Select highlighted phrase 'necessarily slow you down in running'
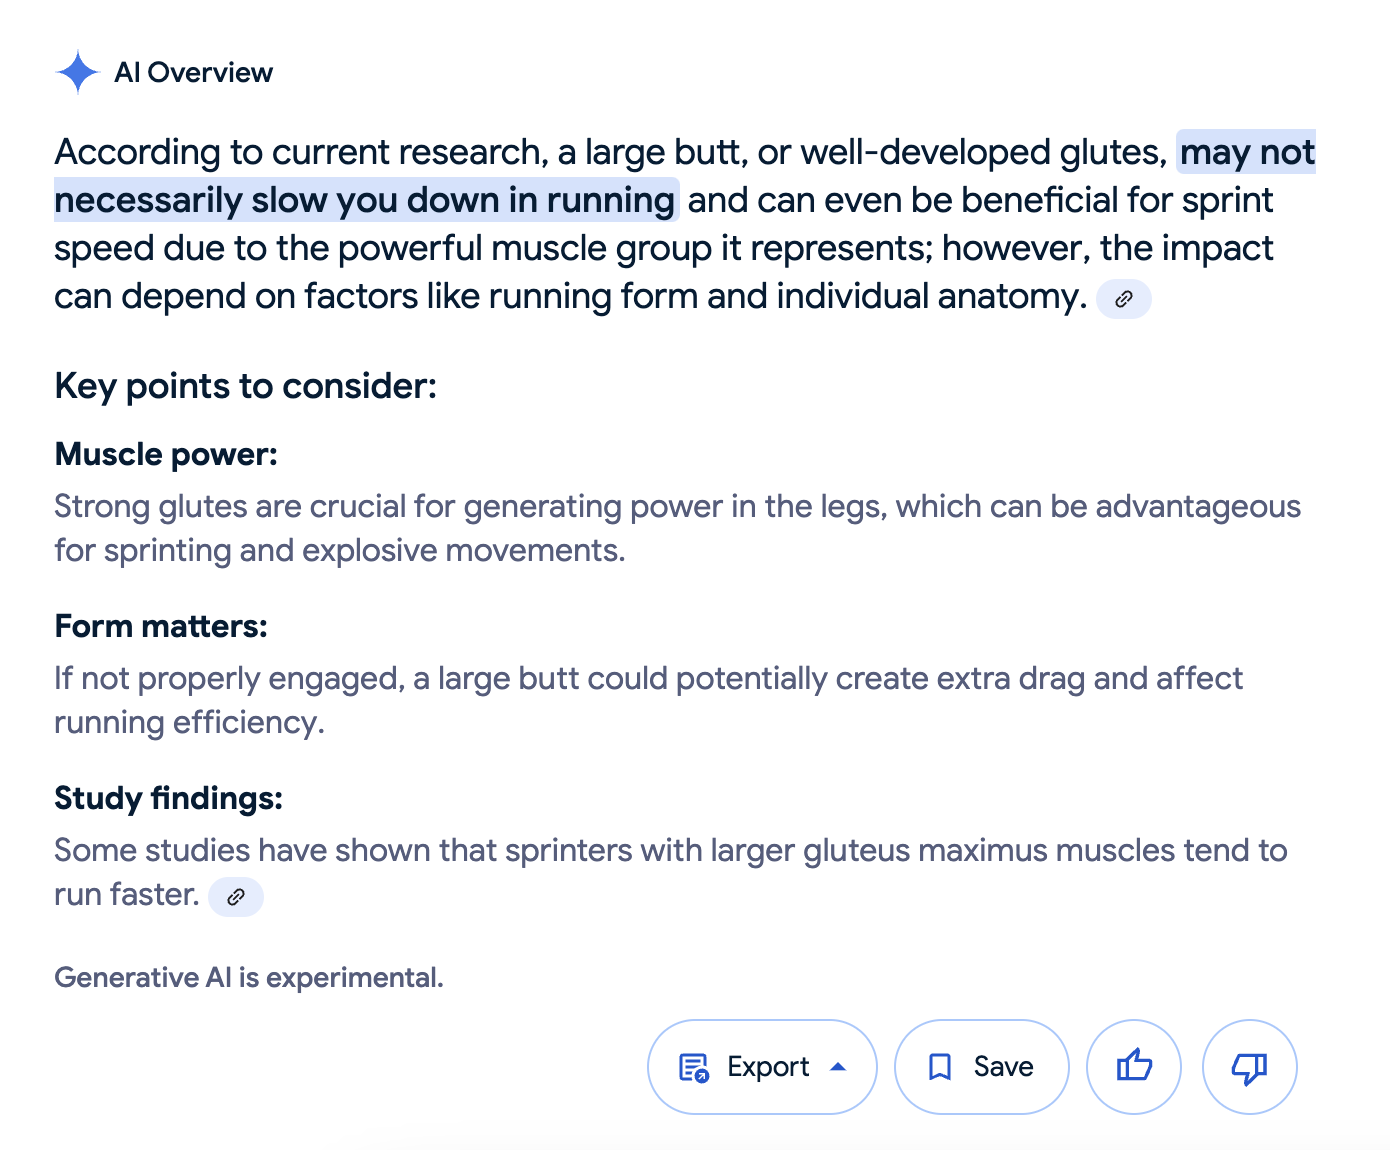This screenshot has width=1390, height=1150. [365, 200]
